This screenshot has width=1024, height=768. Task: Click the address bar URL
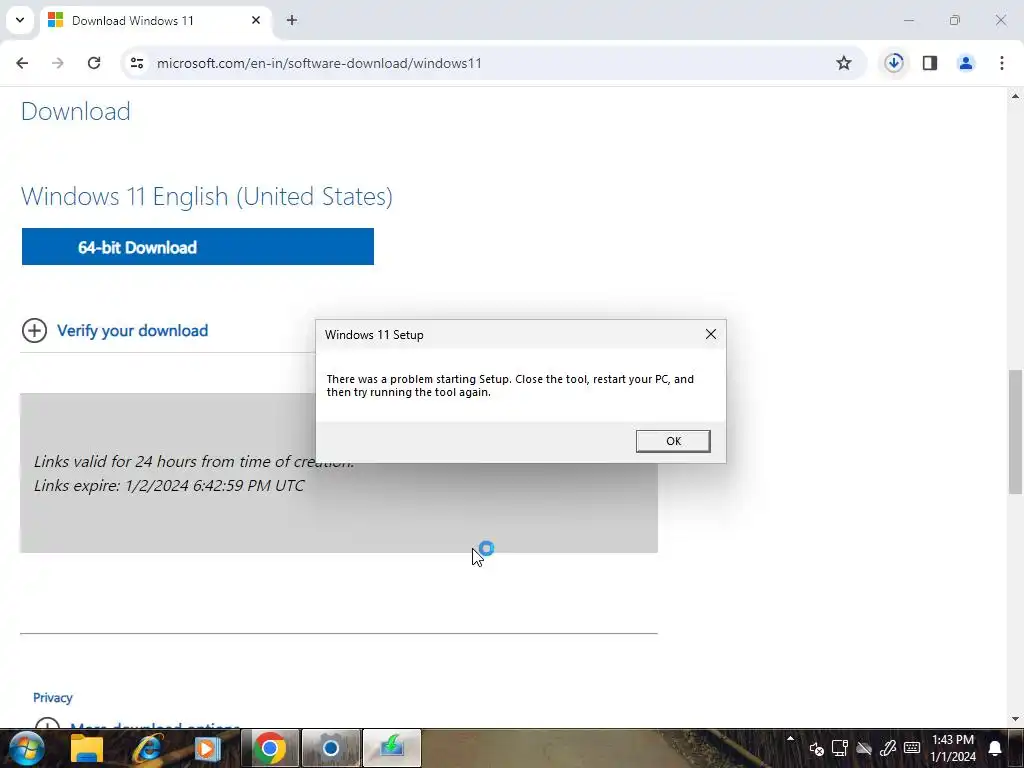pos(319,63)
